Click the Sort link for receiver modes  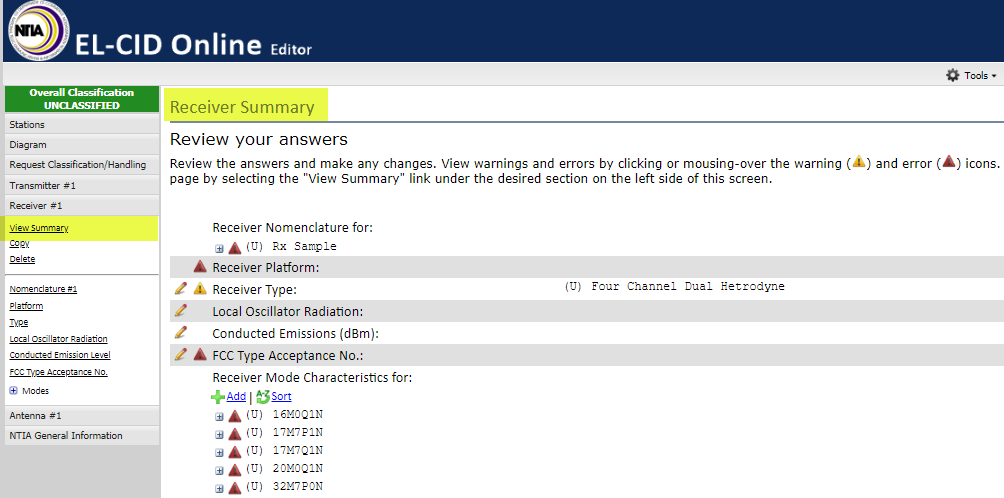(281, 397)
